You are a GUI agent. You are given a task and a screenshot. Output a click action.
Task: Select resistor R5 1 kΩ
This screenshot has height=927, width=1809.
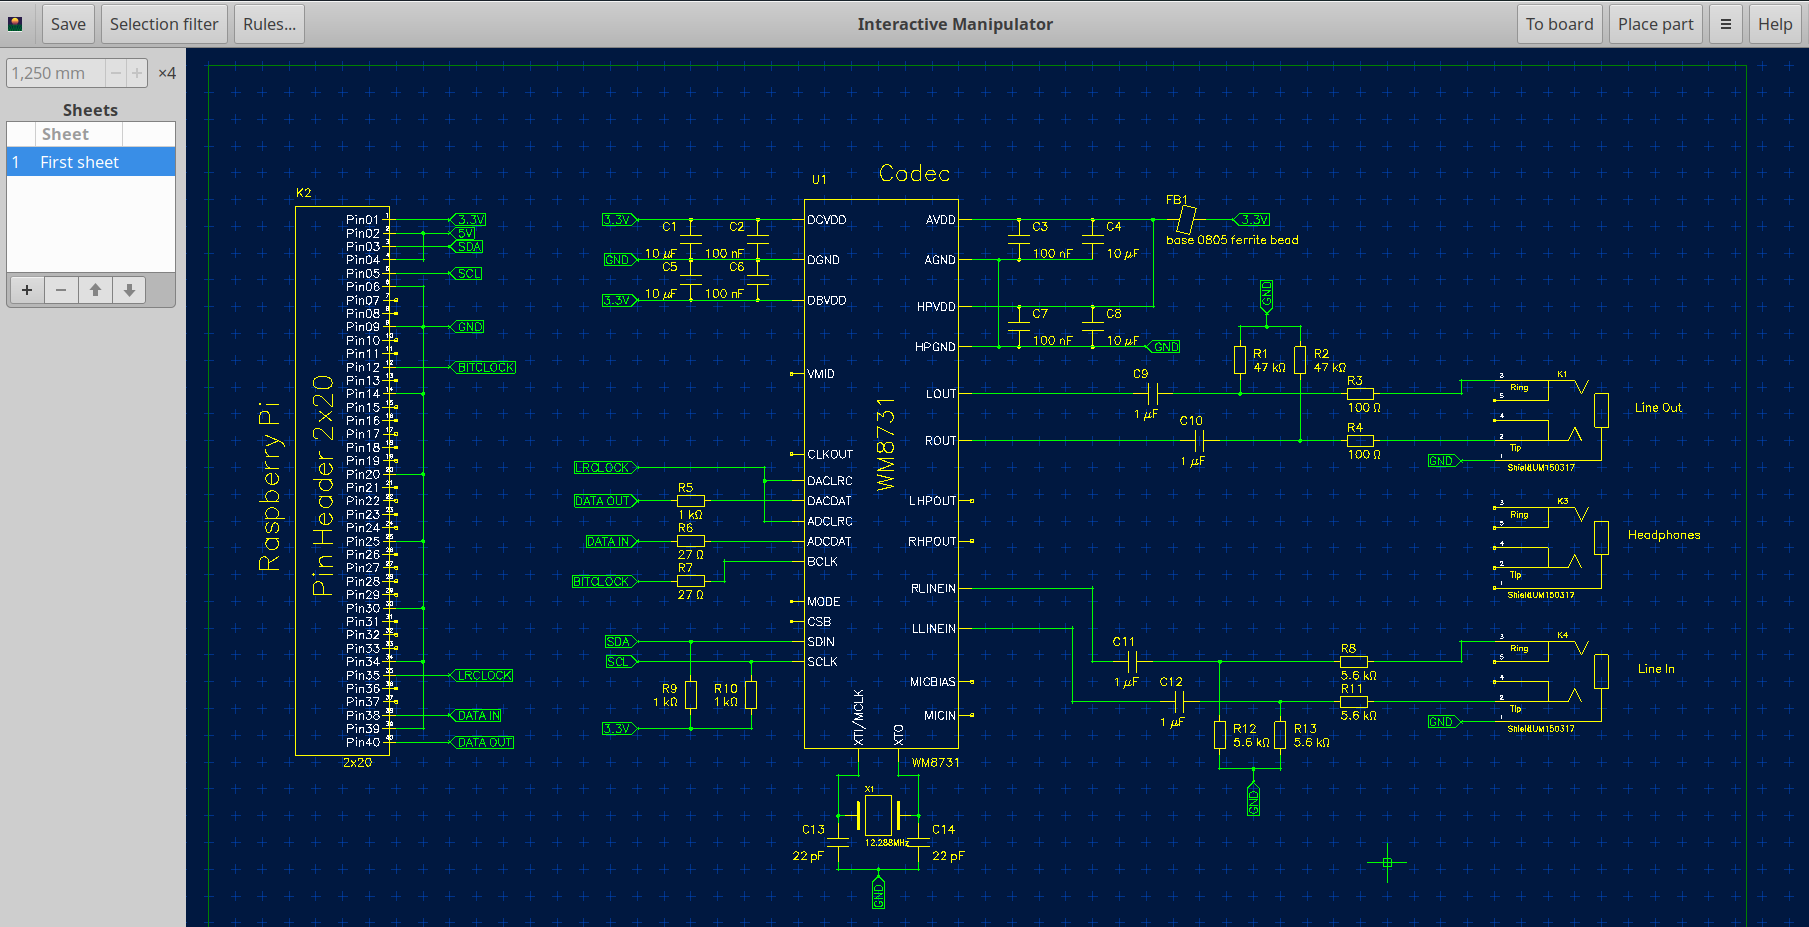[x=691, y=501]
